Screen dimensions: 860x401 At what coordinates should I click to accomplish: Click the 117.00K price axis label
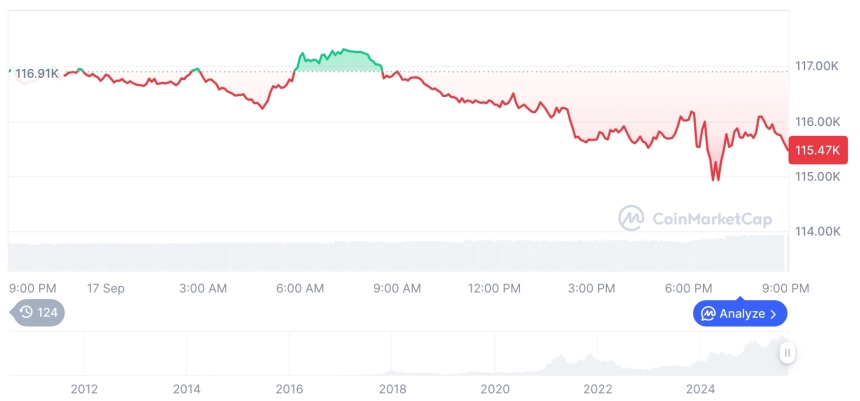817,66
